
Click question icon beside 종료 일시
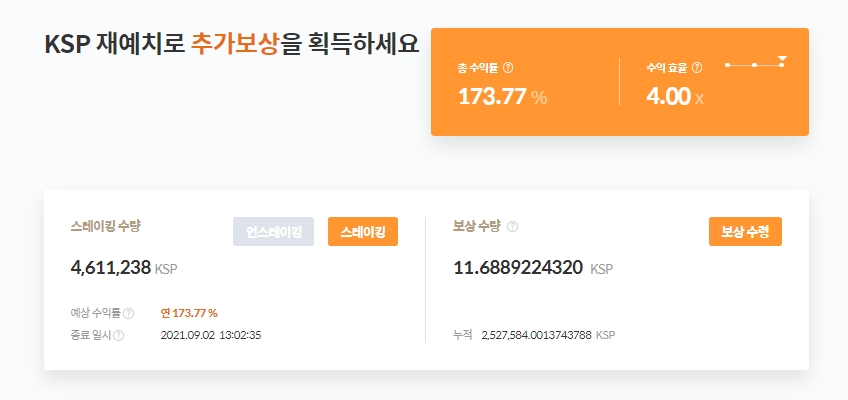(119, 335)
